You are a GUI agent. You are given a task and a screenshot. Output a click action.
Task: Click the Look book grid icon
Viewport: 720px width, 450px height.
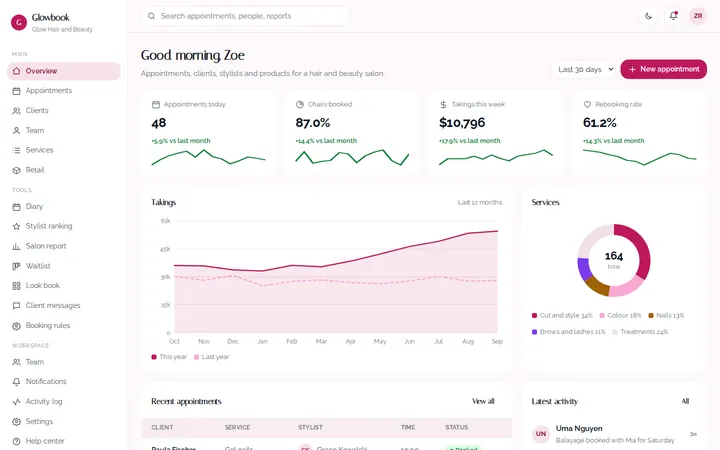[x=17, y=286]
